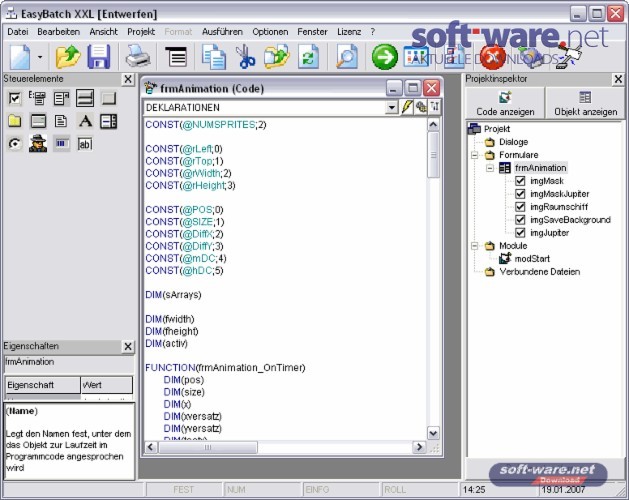Screen dimensions: 629x500
Task: Open the DEKLARATIONEN dropdown arrow
Action: (392, 107)
